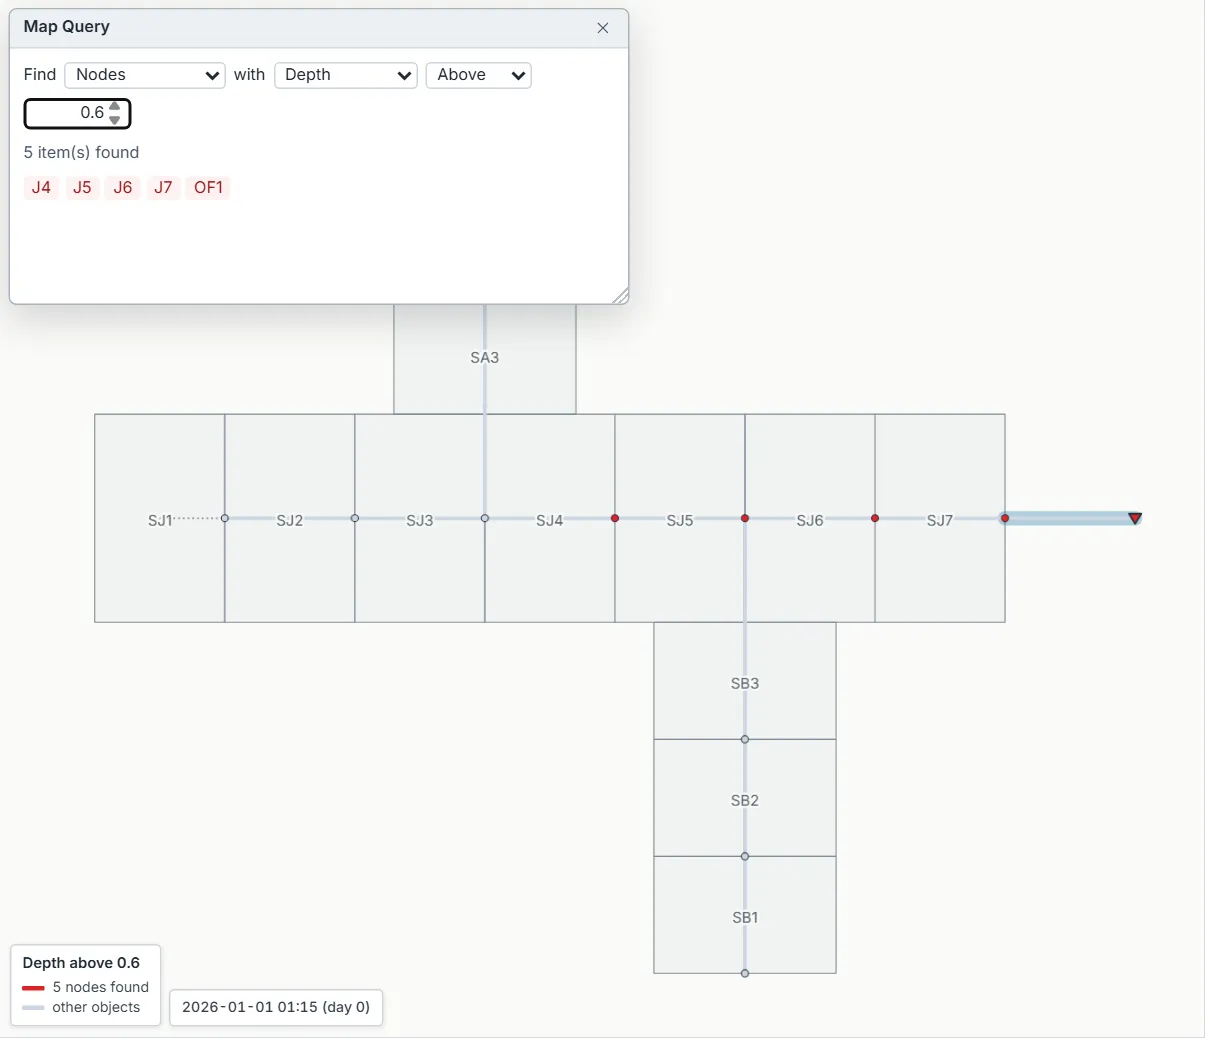Select the OF1 result tag
Image resolution: width=1205 pixels, height=1038 pixels.
[208, 187]
